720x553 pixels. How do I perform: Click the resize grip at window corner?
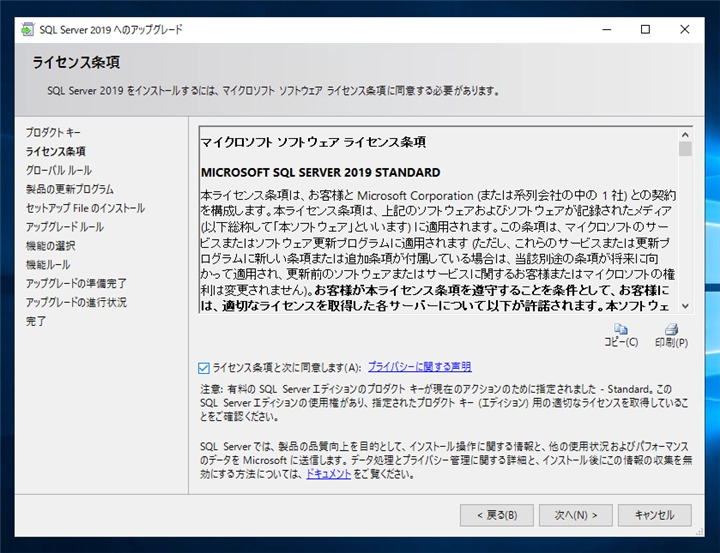(x=699, y=532)
